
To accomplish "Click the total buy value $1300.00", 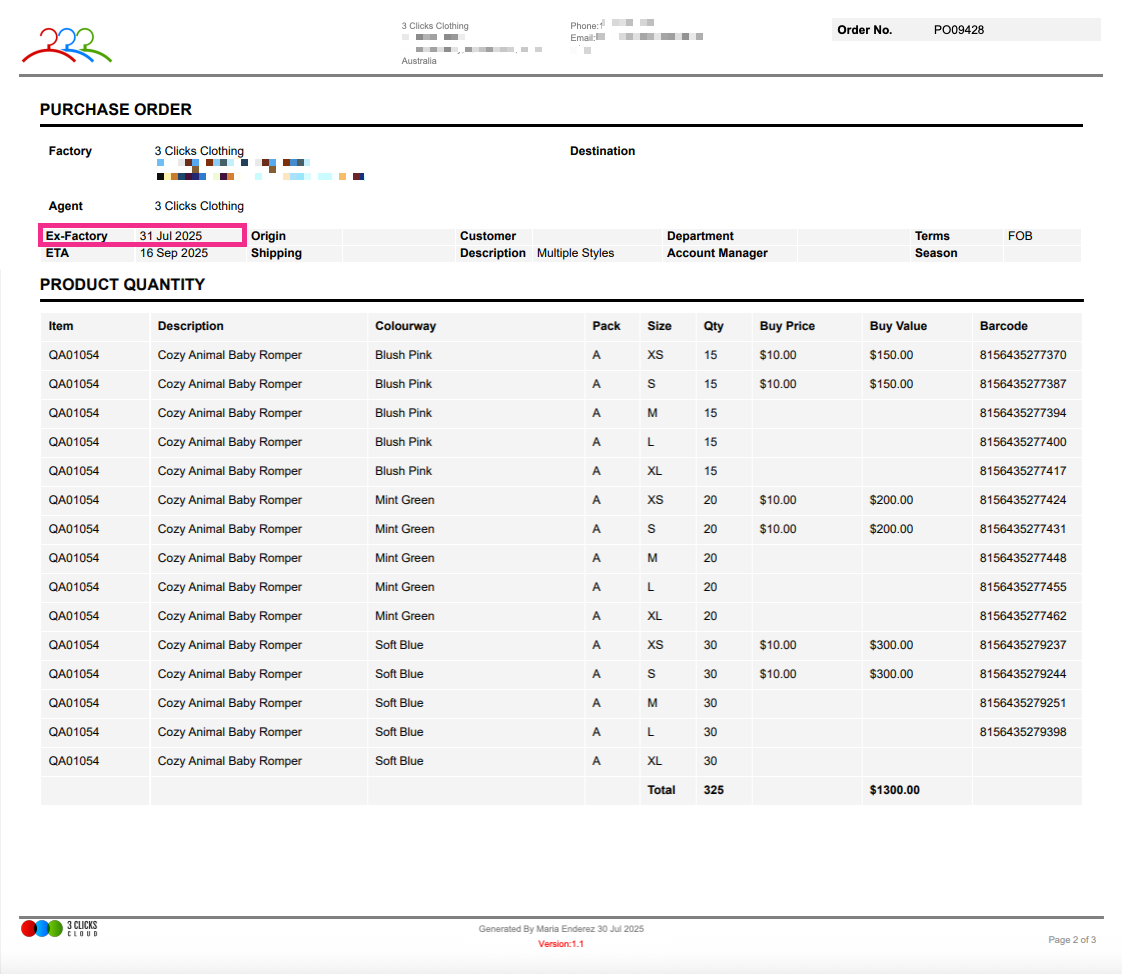I will click(894, 790).
